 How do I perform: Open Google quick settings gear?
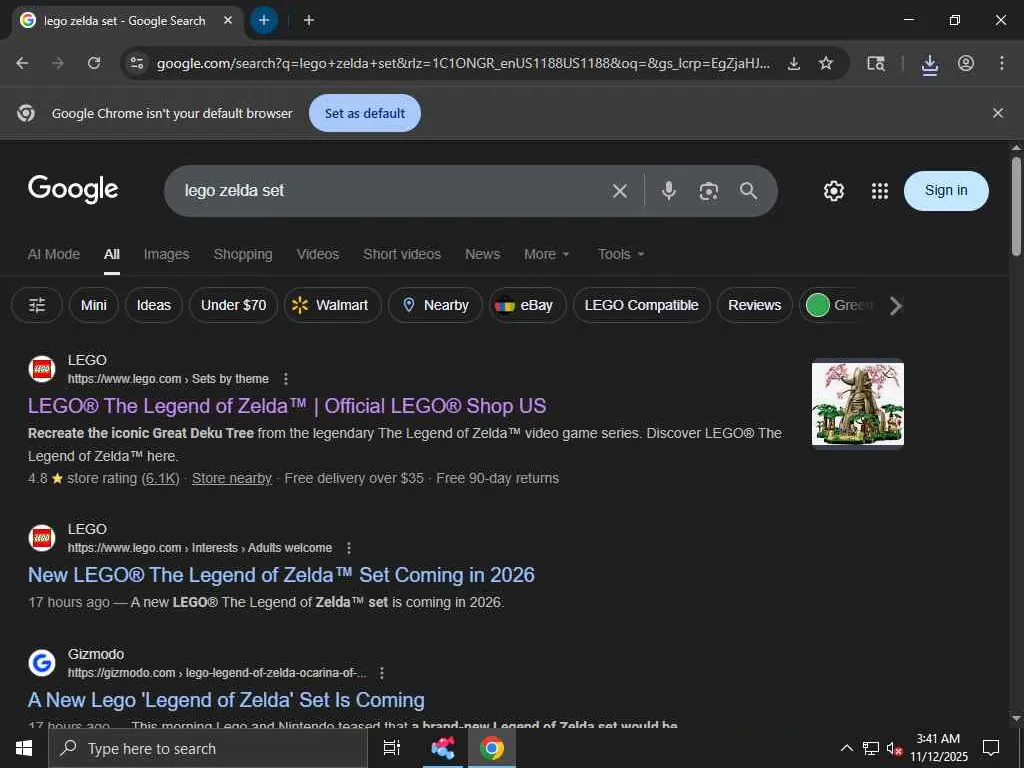[x=833, y=191]
